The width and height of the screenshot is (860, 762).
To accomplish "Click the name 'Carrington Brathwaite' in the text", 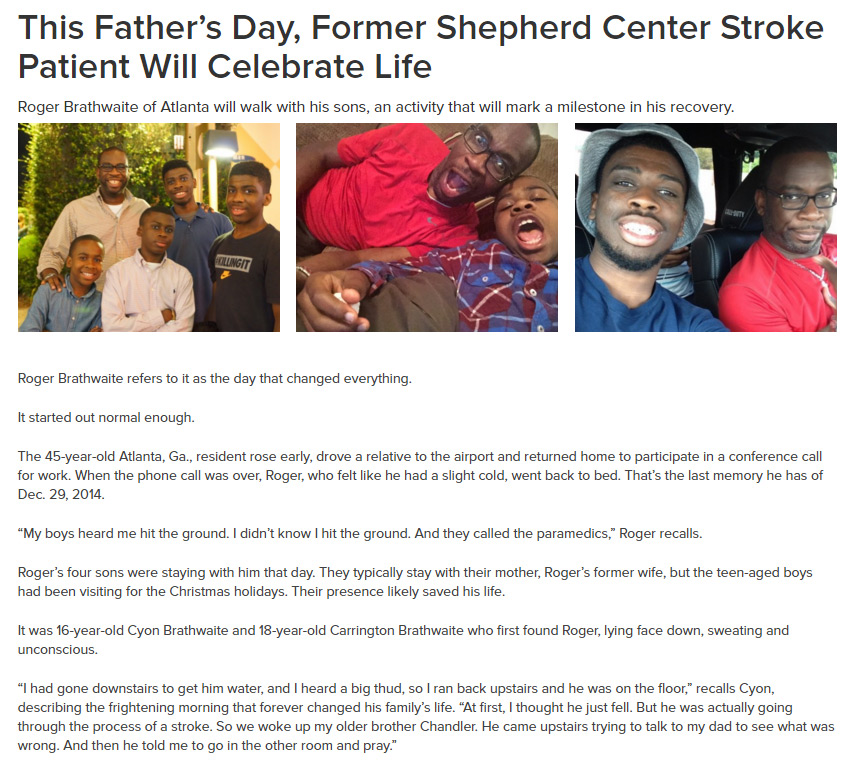I will pos(397,631).
